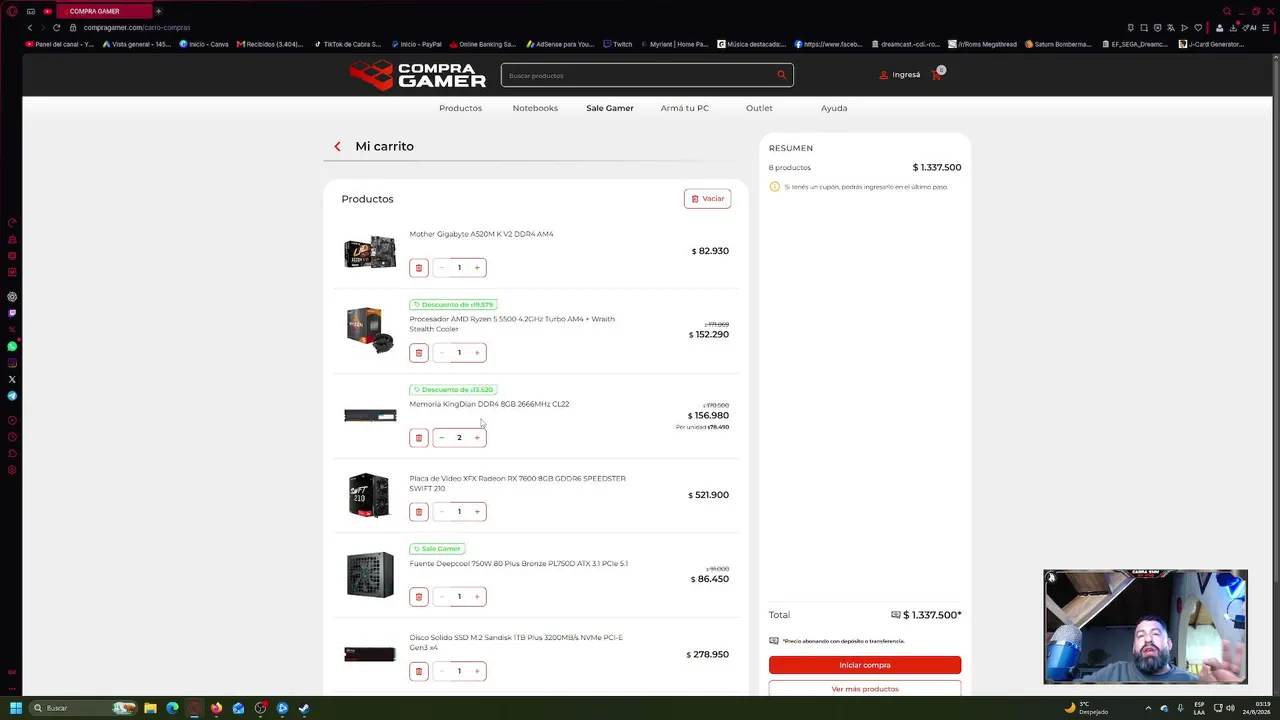Screen dimensions: 1280x720
Task: Open the Outlet section
Action: pos(759,108)
